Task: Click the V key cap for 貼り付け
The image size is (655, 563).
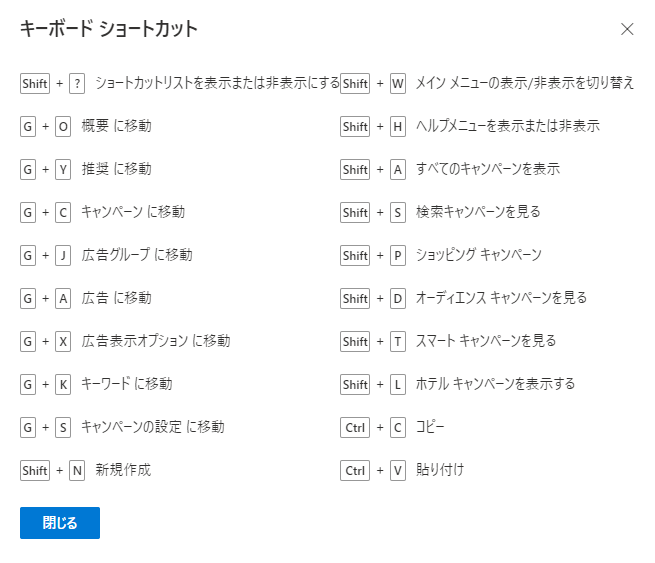Action: pyautogui.click(x=397, y=470)
